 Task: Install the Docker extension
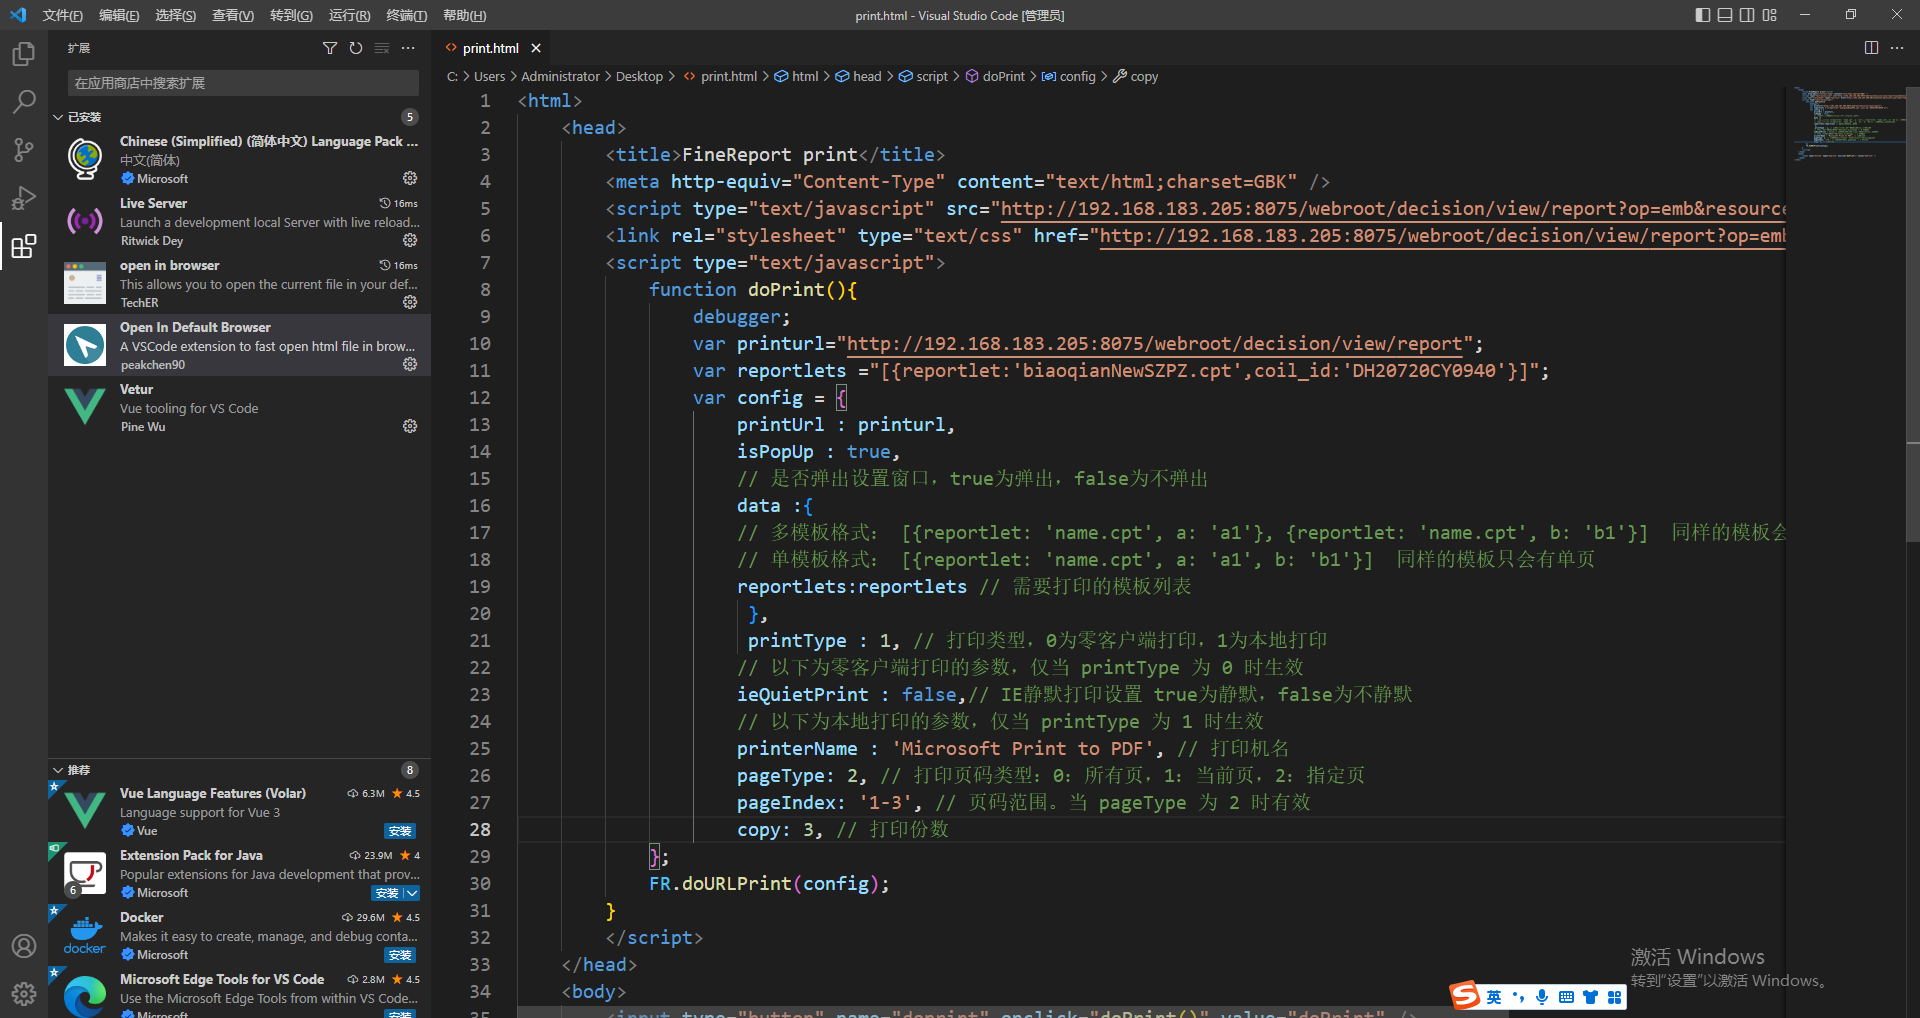(x=400, y=955)
